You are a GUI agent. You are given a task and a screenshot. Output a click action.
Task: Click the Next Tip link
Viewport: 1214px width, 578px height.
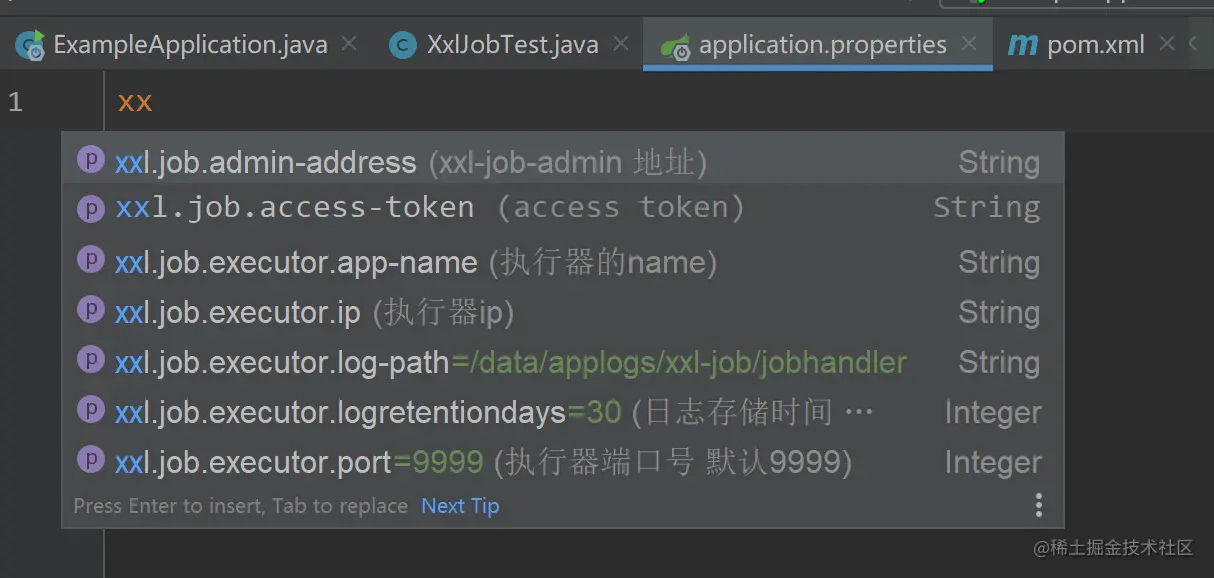[459, 505]
